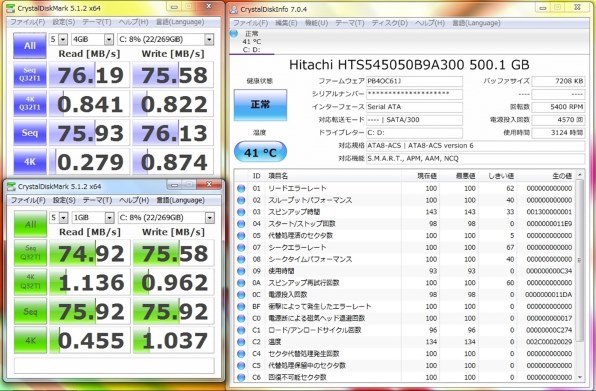Click the serial number field with asterisks
This screenshot has width=596, height=391.
pyautogui.click(x=414, y=94)
